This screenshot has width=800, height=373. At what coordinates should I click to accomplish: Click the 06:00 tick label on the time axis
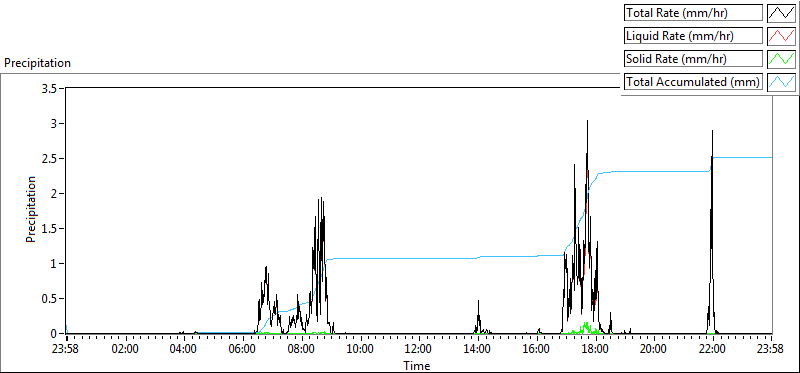243,350
